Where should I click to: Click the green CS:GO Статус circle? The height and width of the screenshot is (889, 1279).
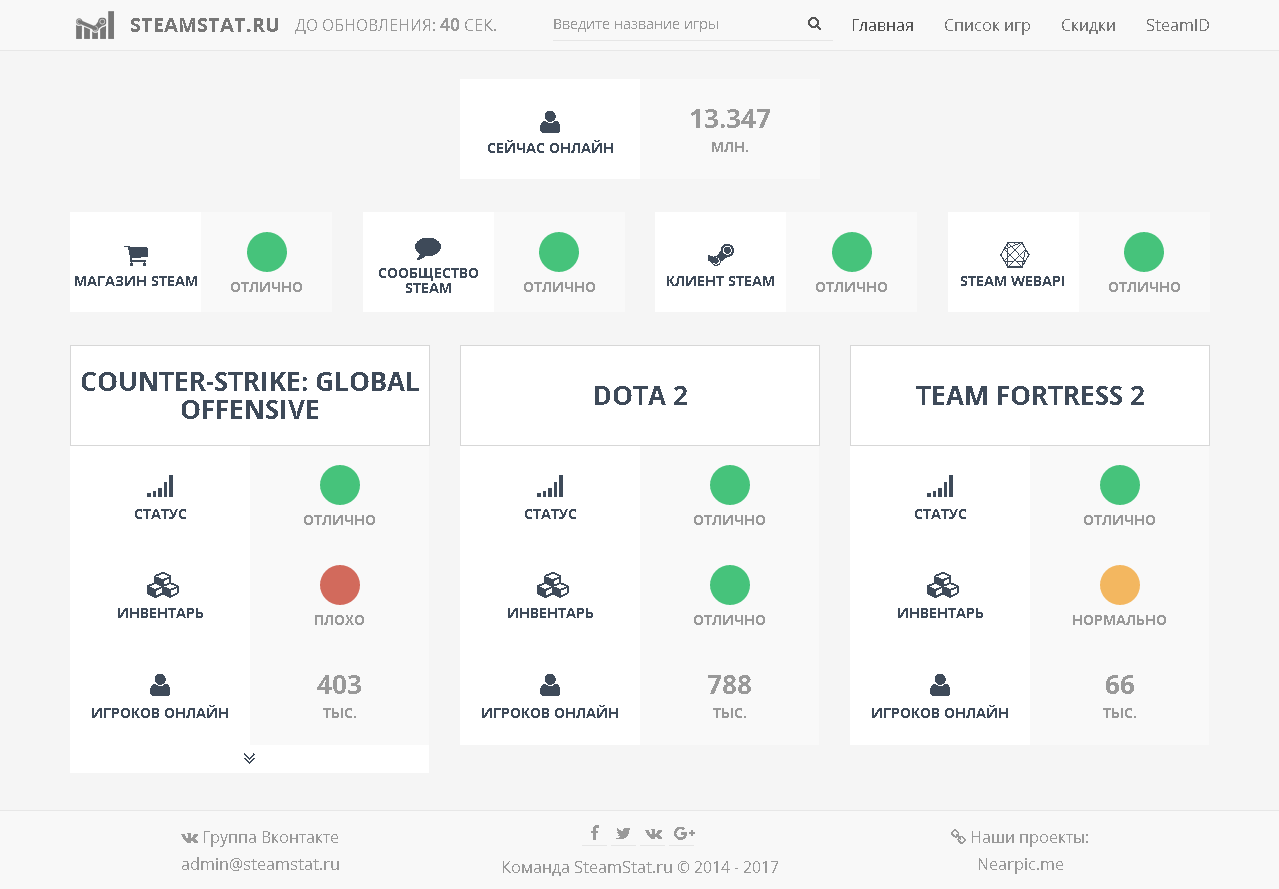(340, 486)
